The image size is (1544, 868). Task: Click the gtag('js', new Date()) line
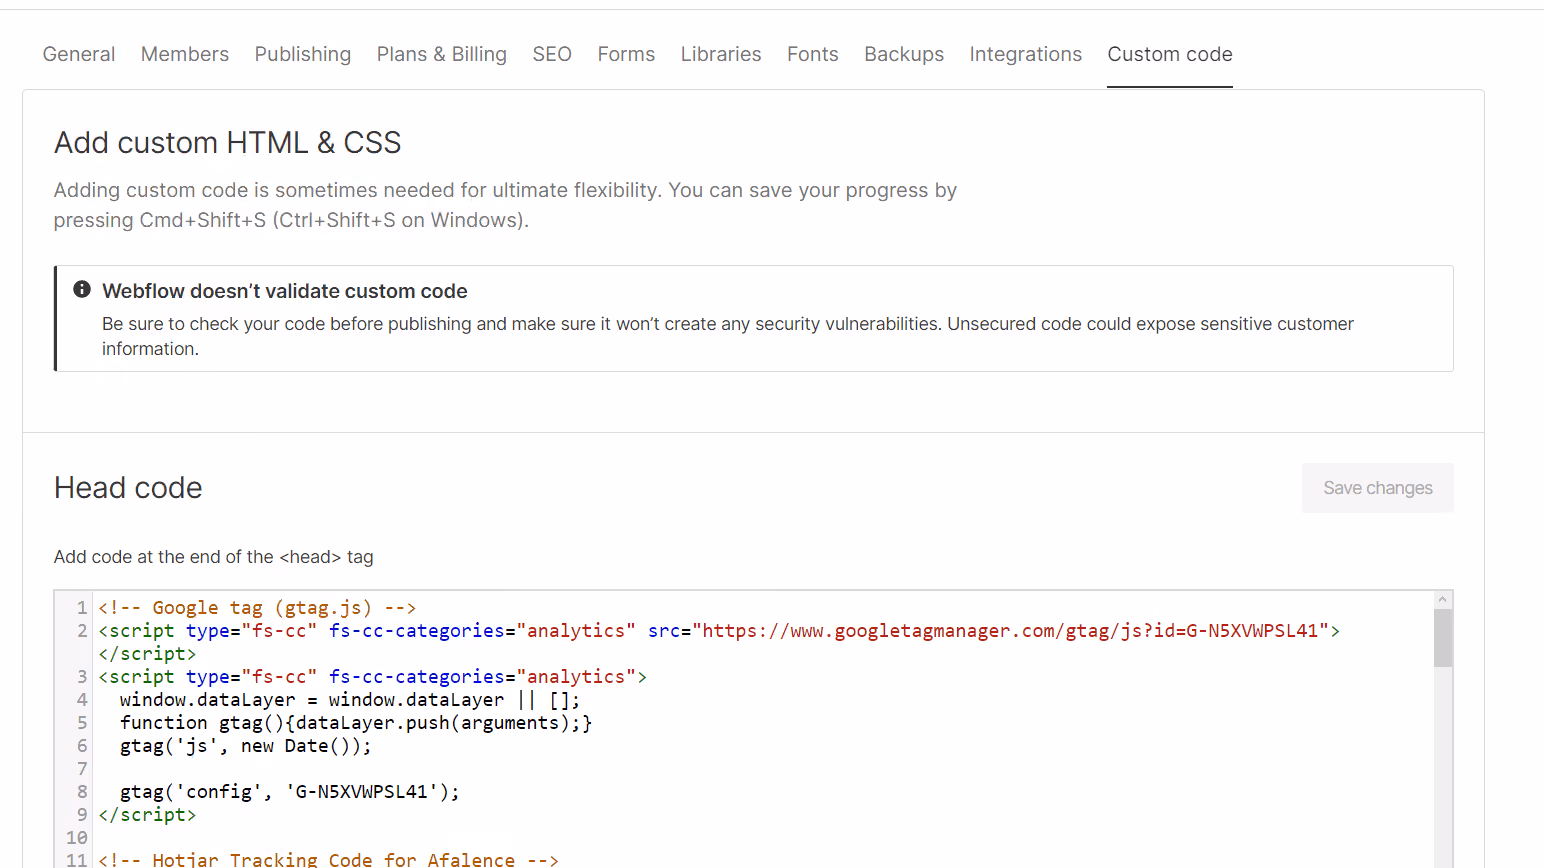pyautogui.click(x=246, y=746)
